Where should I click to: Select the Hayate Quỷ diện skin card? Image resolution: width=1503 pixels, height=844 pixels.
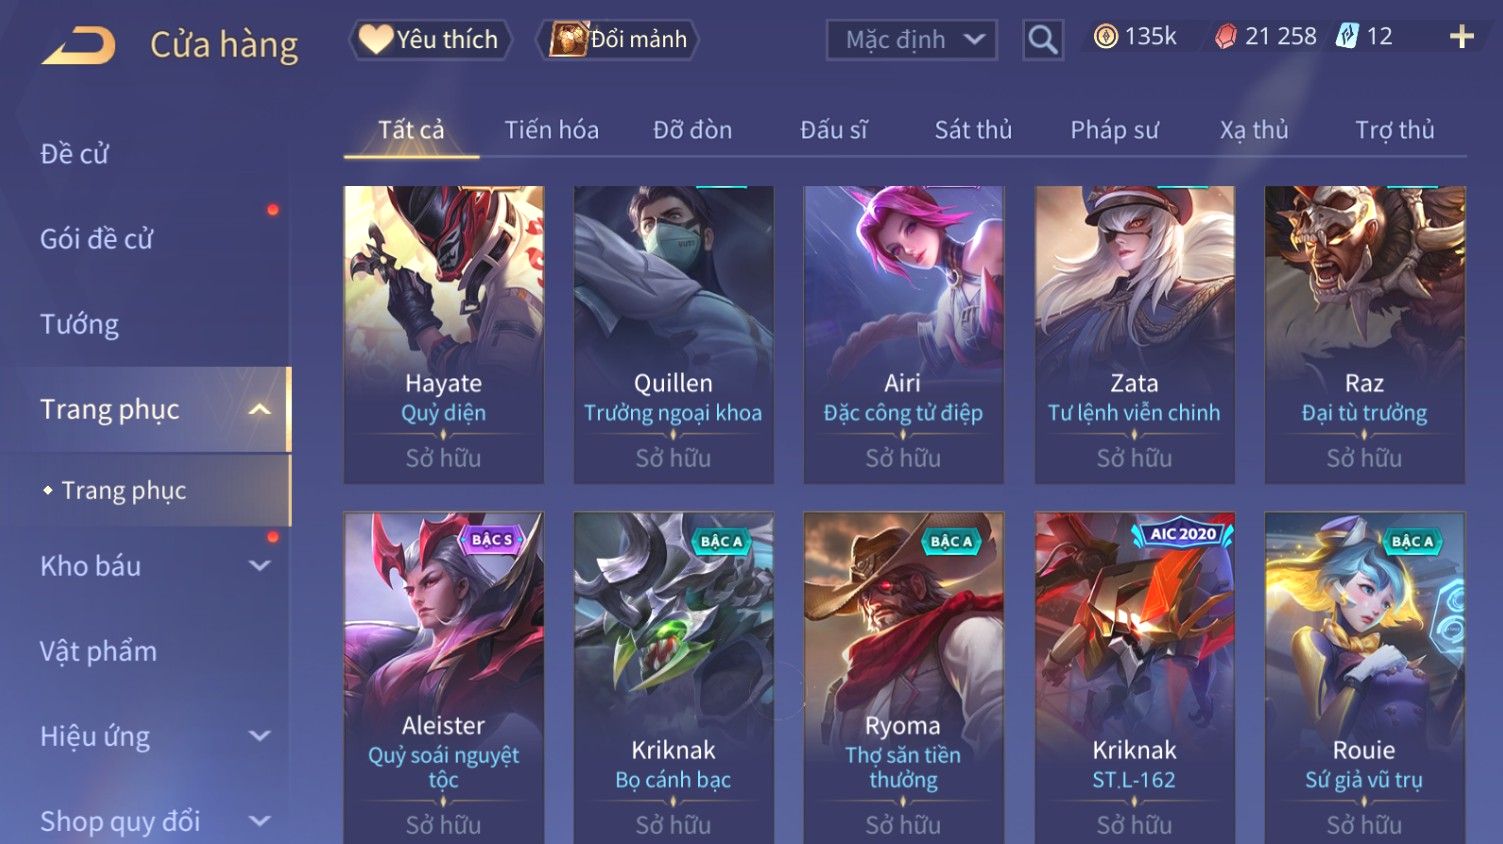443,334
